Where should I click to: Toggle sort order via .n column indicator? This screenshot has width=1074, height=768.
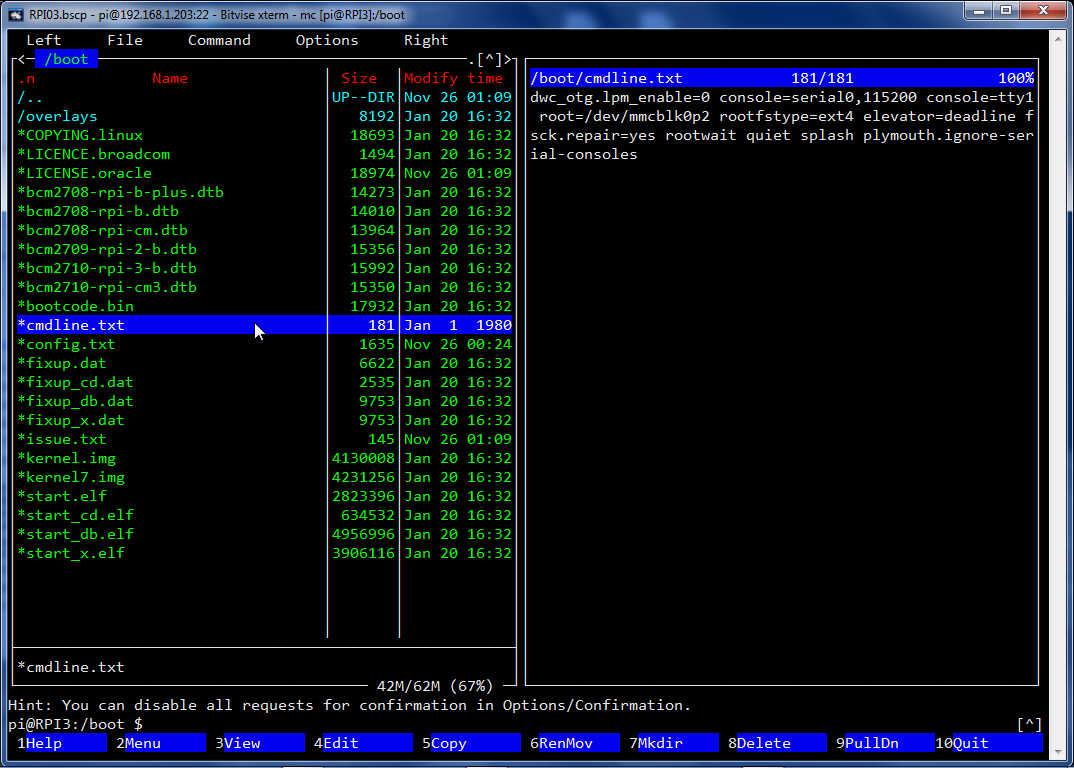(26, 78)
